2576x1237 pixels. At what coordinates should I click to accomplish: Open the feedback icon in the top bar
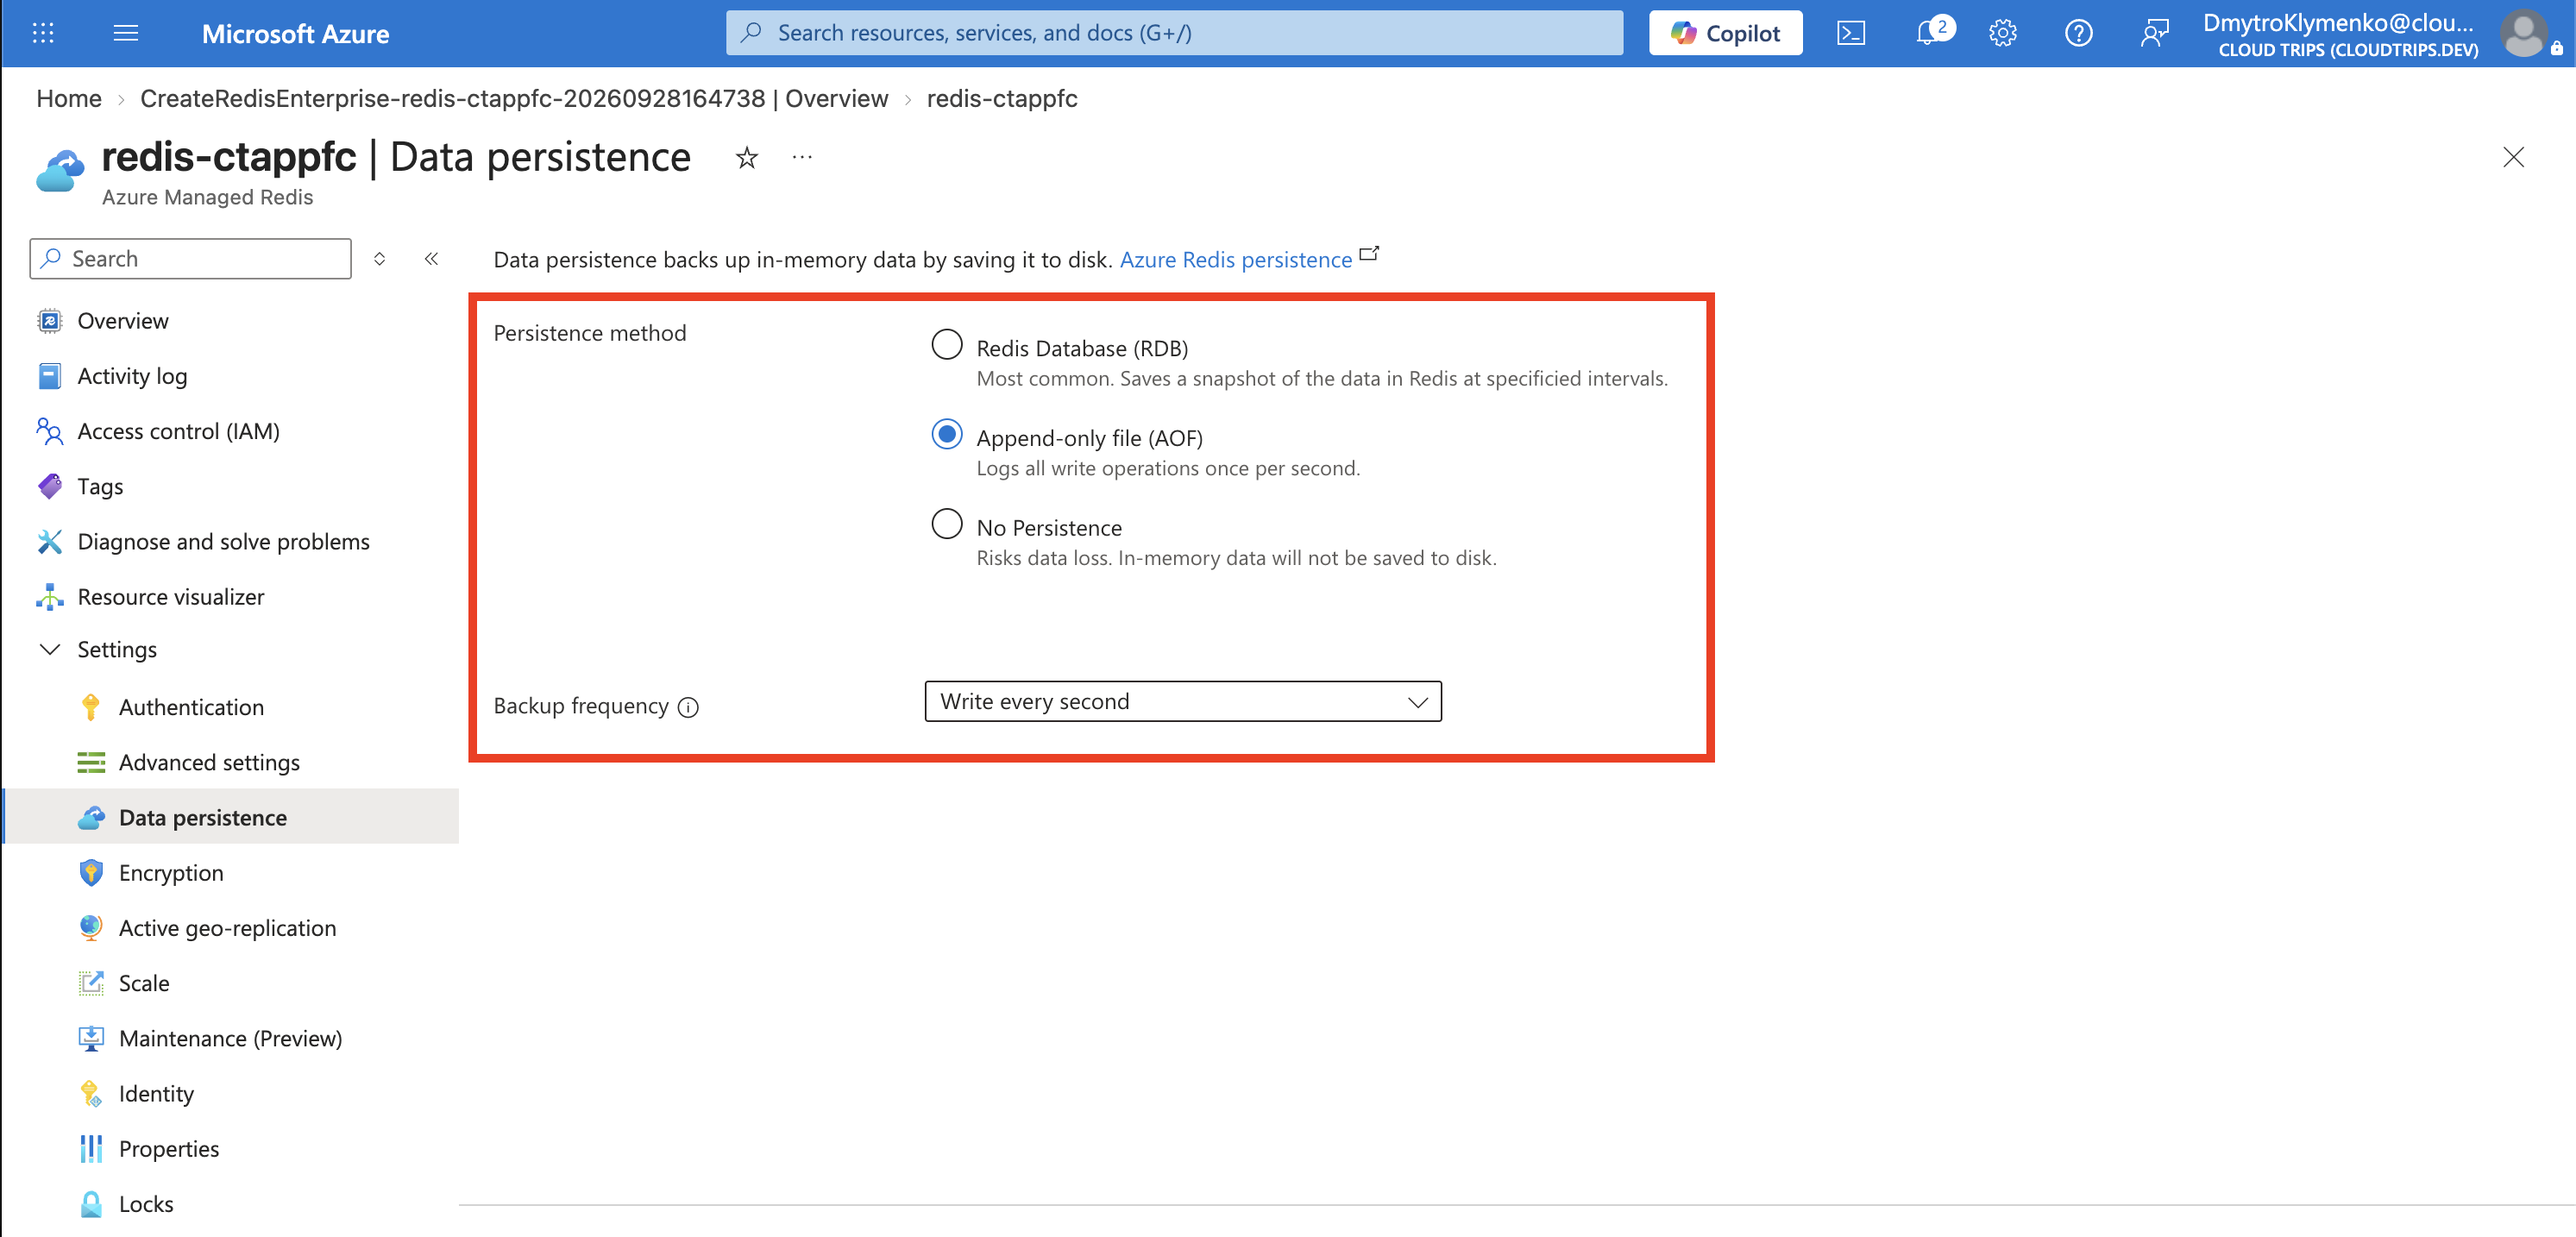coord(2154,33)
